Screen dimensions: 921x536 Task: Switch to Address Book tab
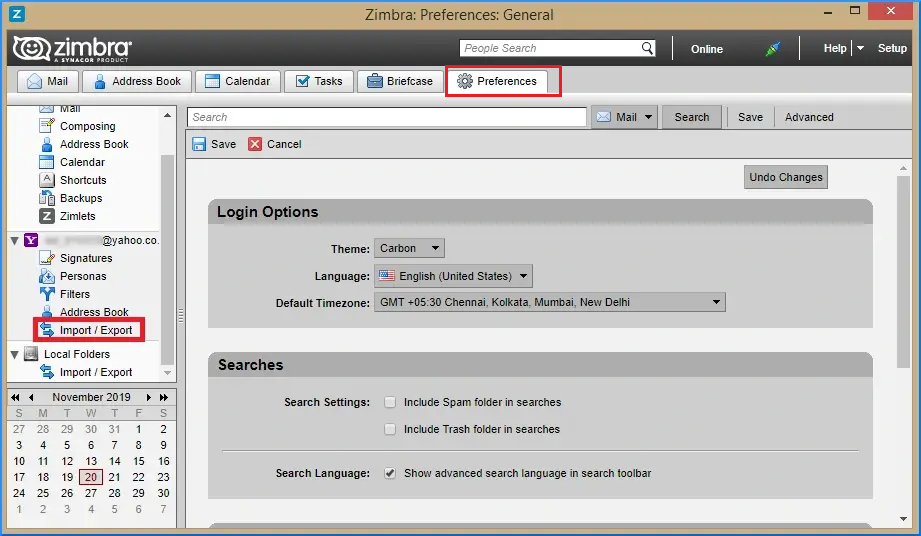click(x=137, y=81)
